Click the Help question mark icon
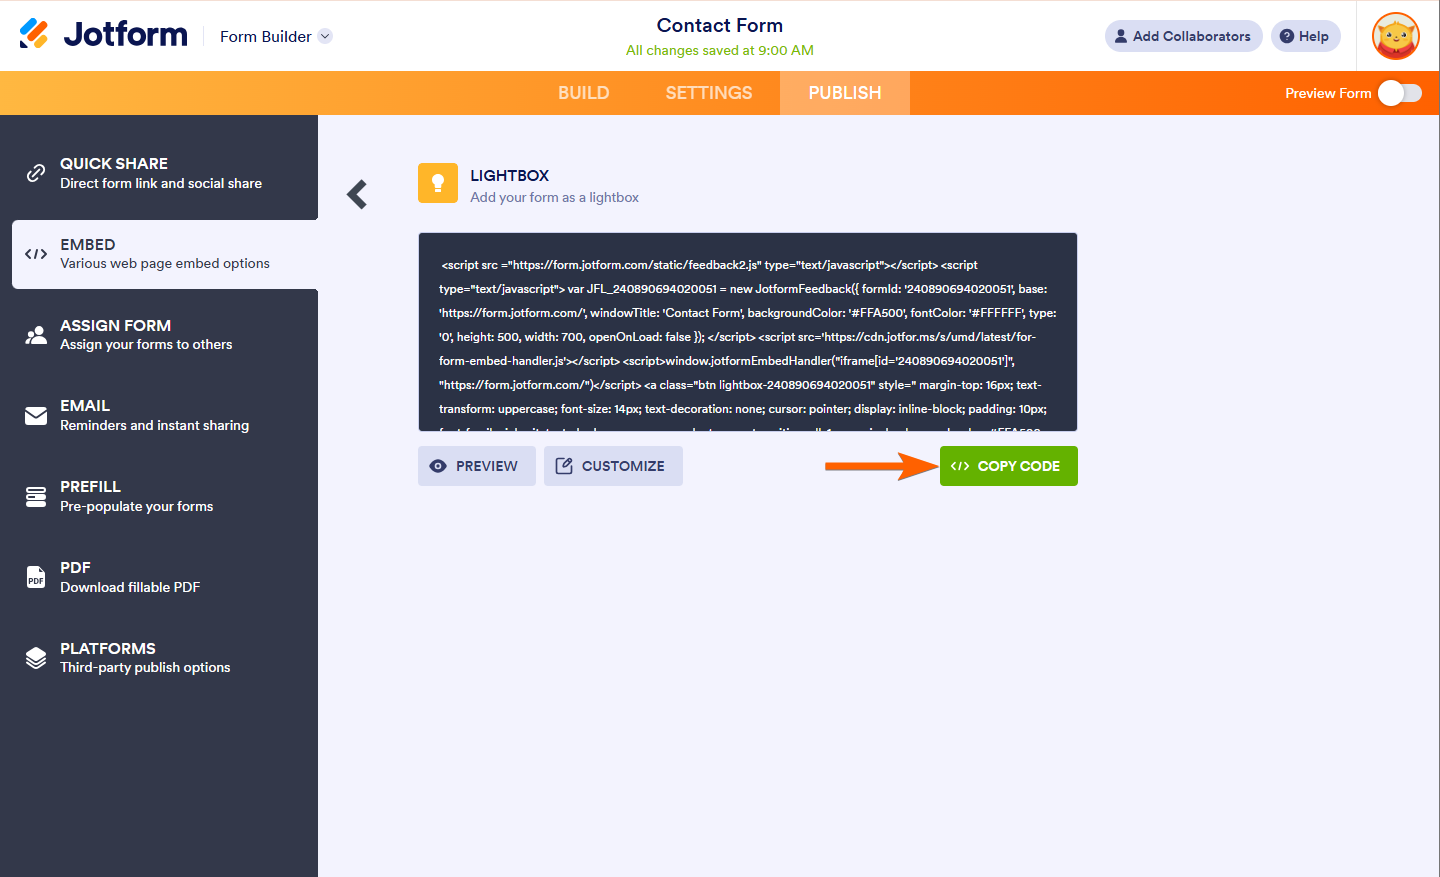 1287,36
